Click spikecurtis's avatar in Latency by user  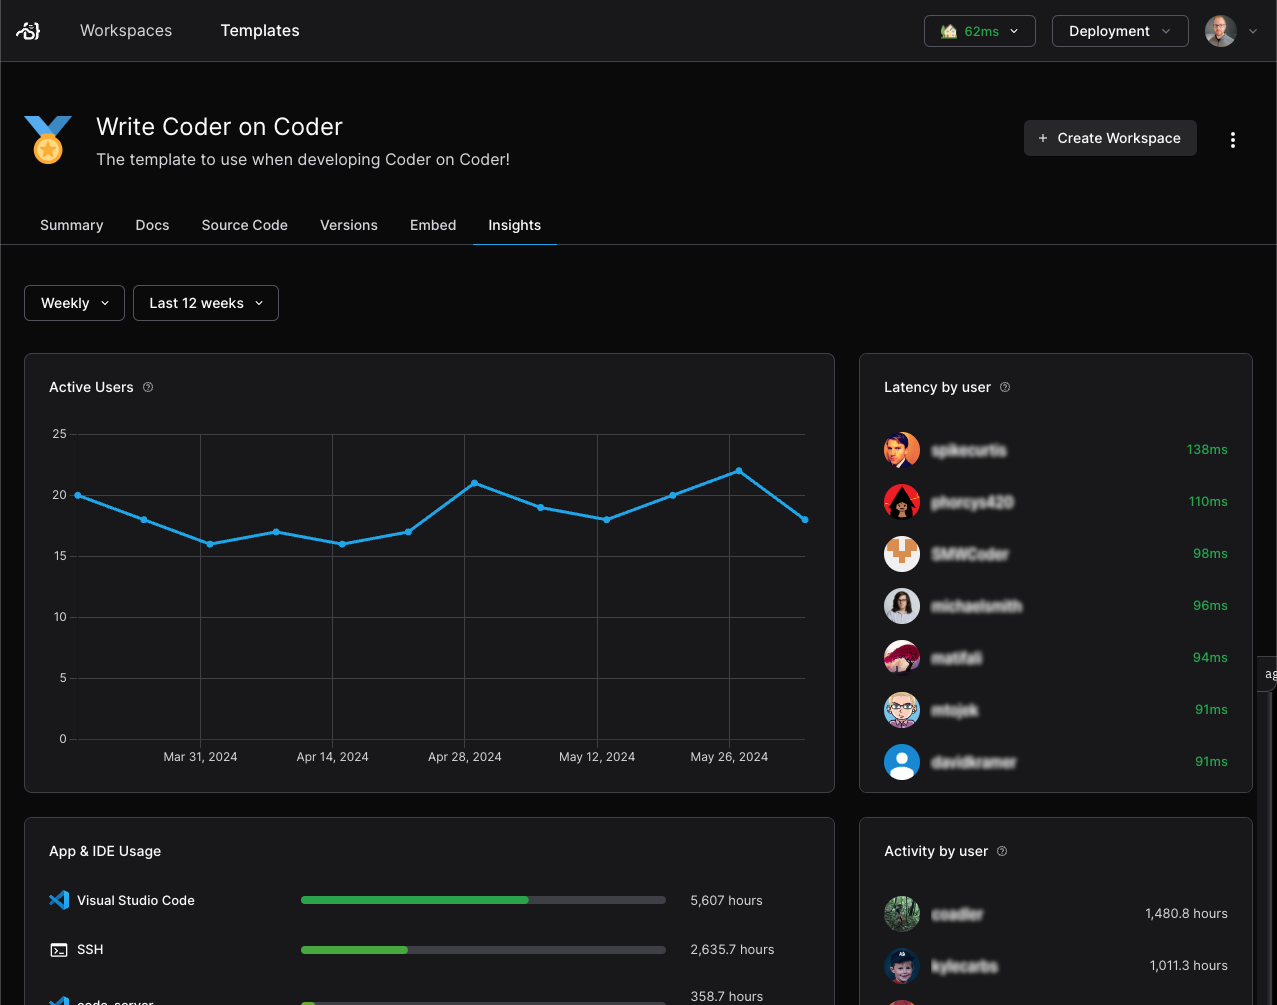pos(901,449)
